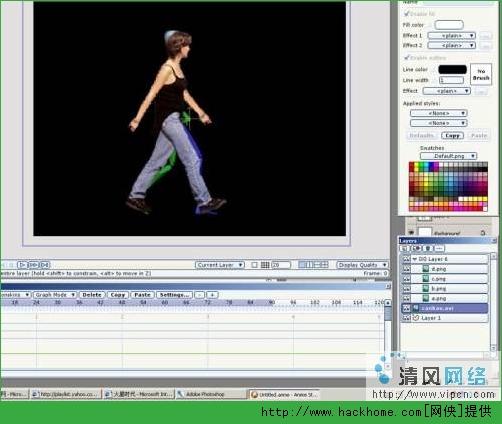Viewport: 502px width, 424px height.
Task: Click the image icon of the b.png layer
Action: 426,288
